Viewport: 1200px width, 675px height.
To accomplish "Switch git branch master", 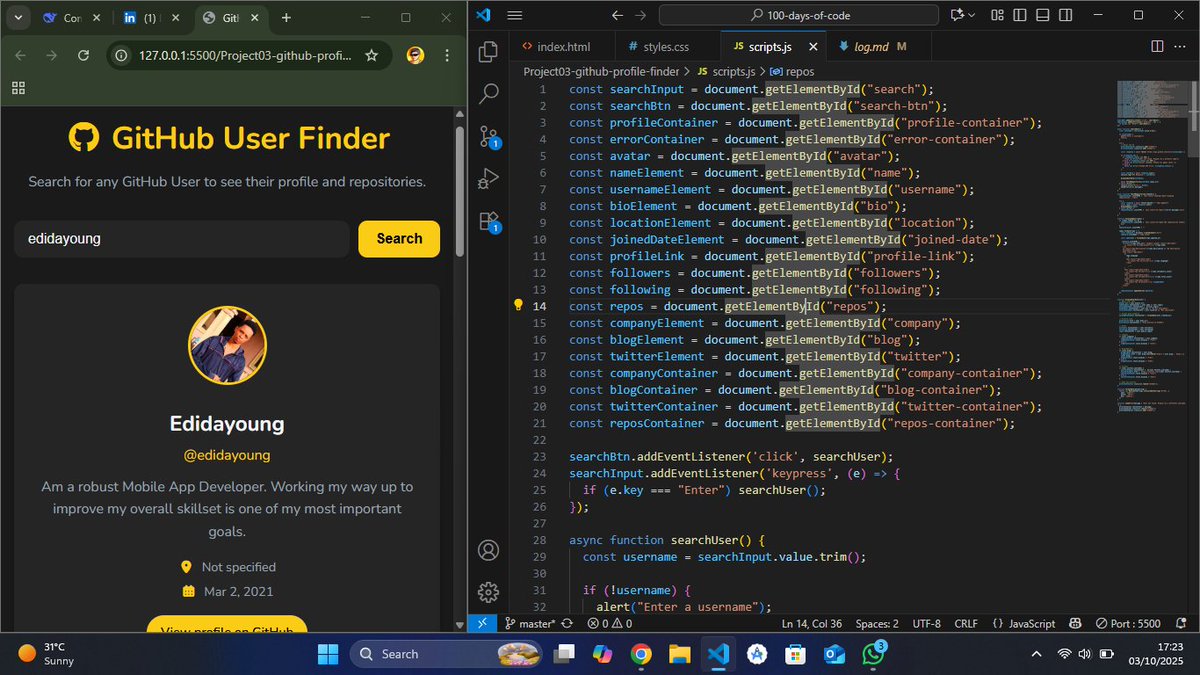I will click(529, 623).
